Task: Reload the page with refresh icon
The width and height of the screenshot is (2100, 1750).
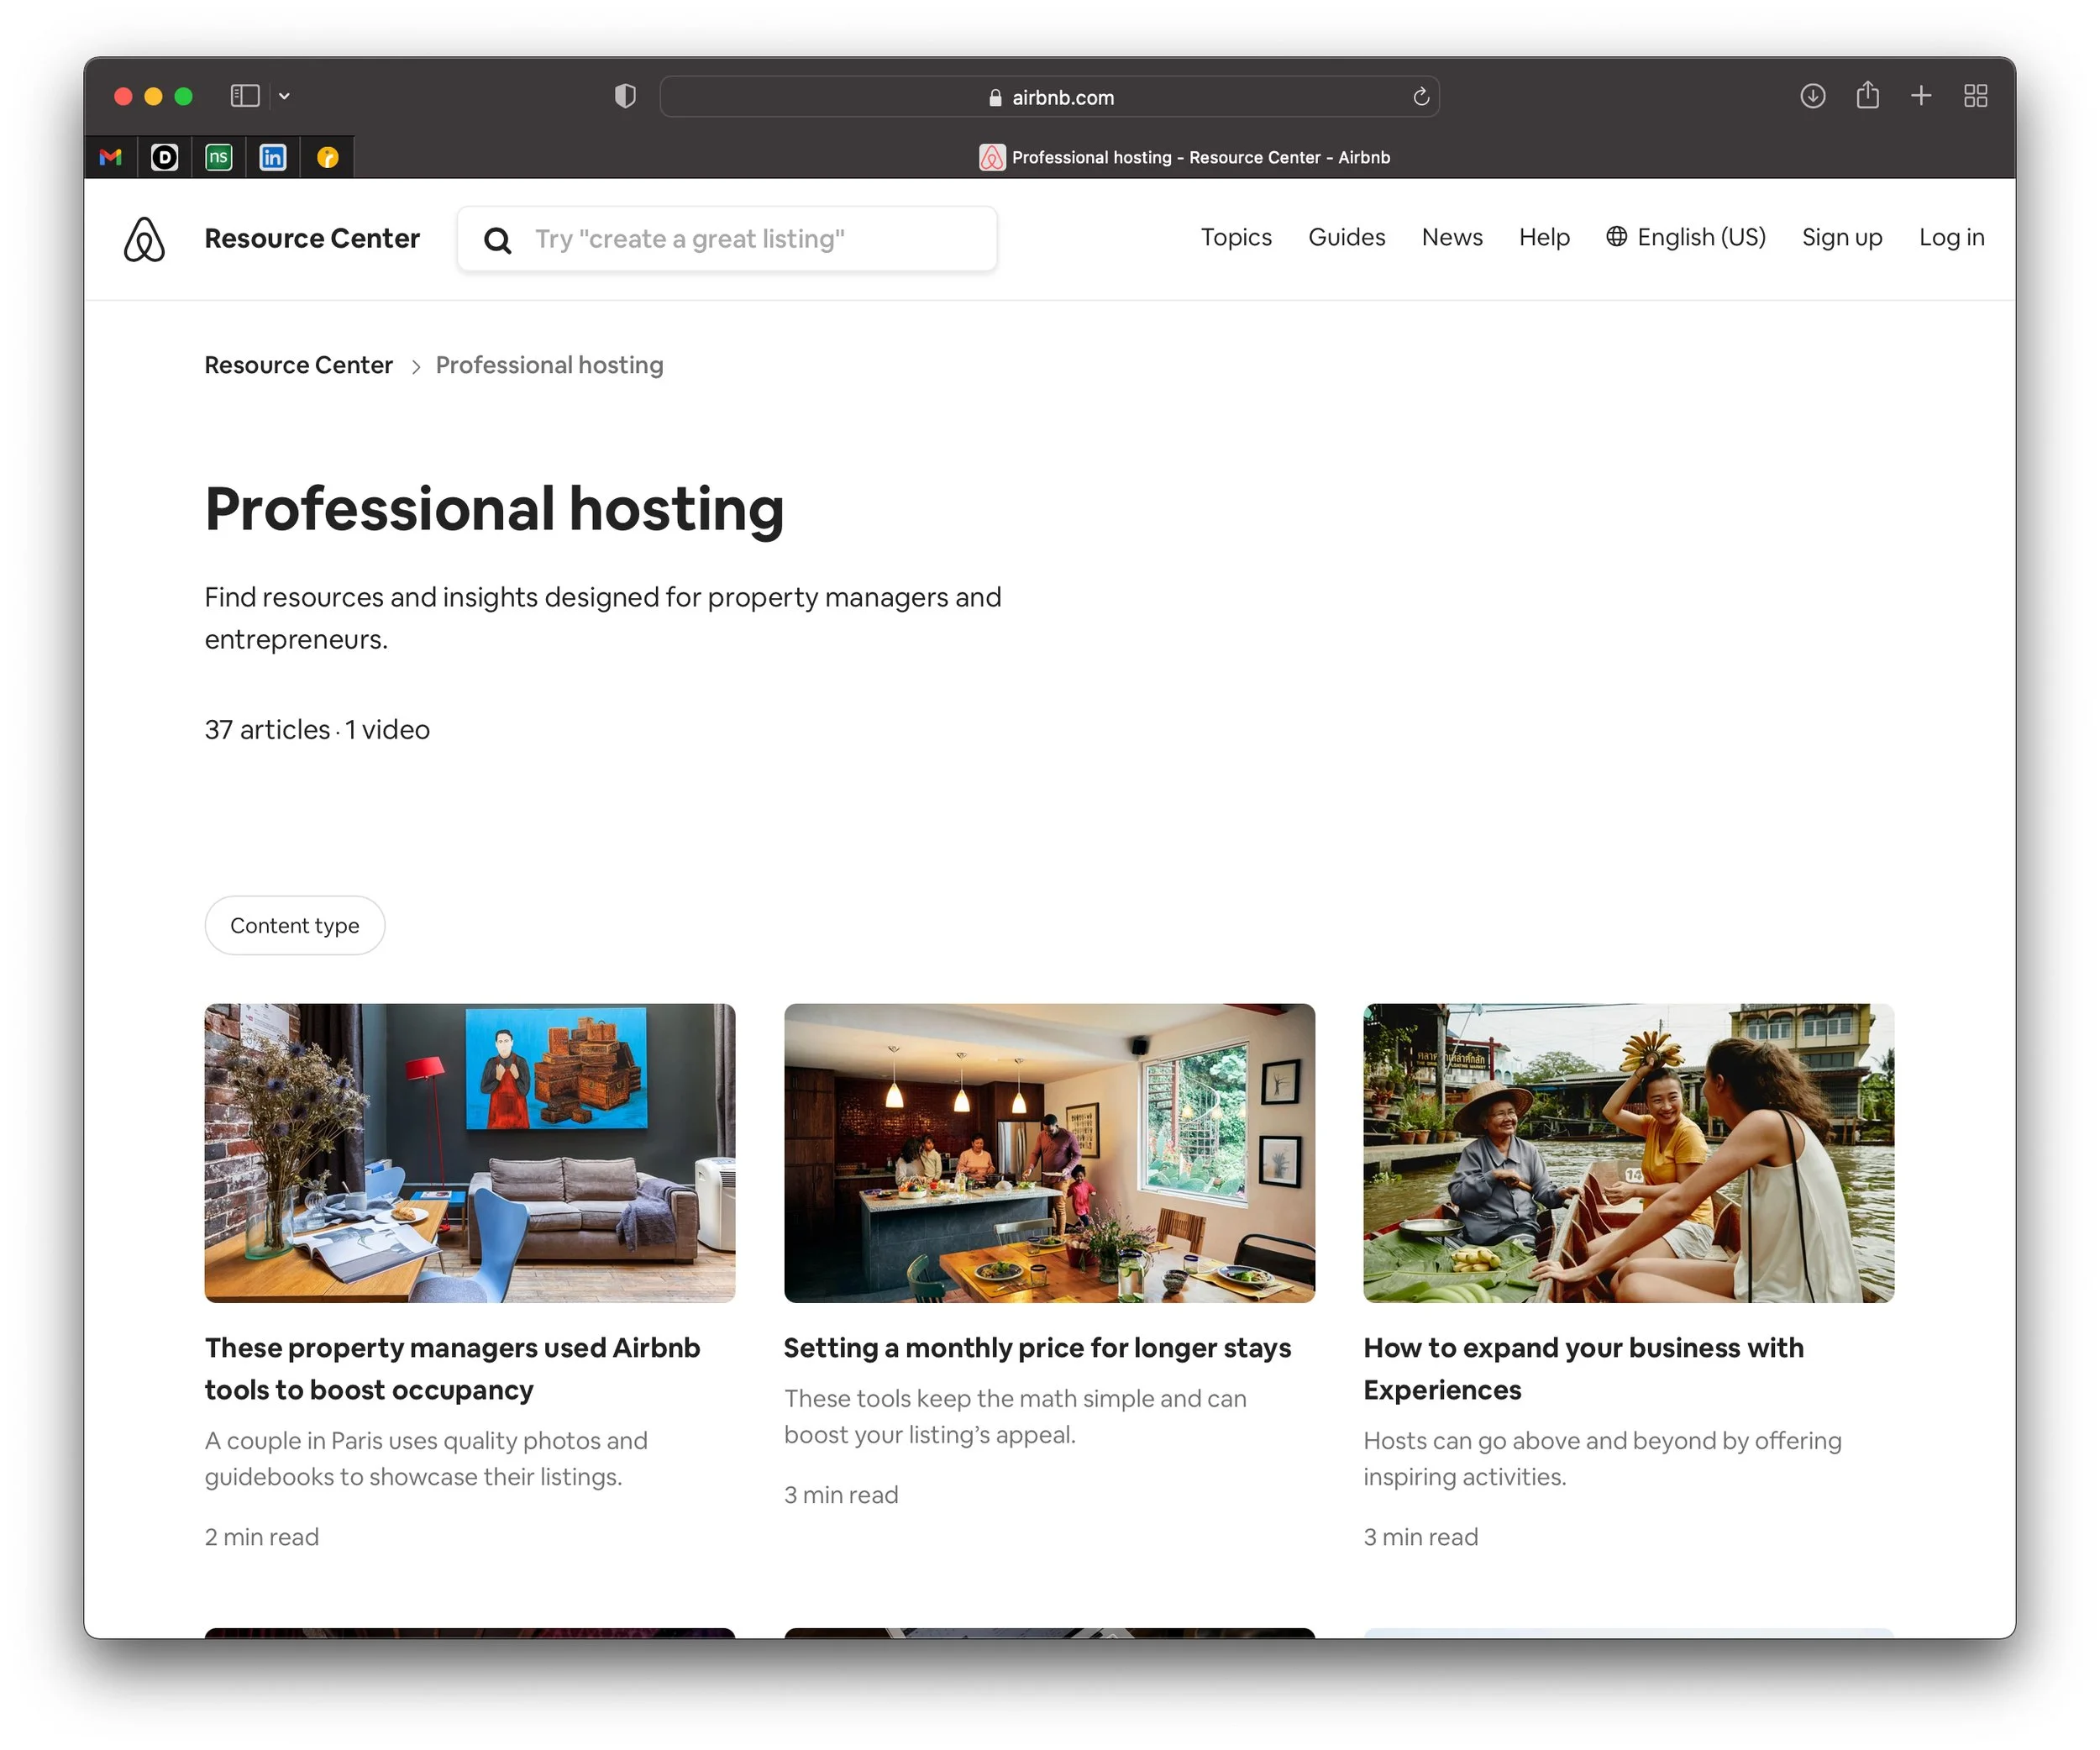Action: click(x=1421, y=97)
